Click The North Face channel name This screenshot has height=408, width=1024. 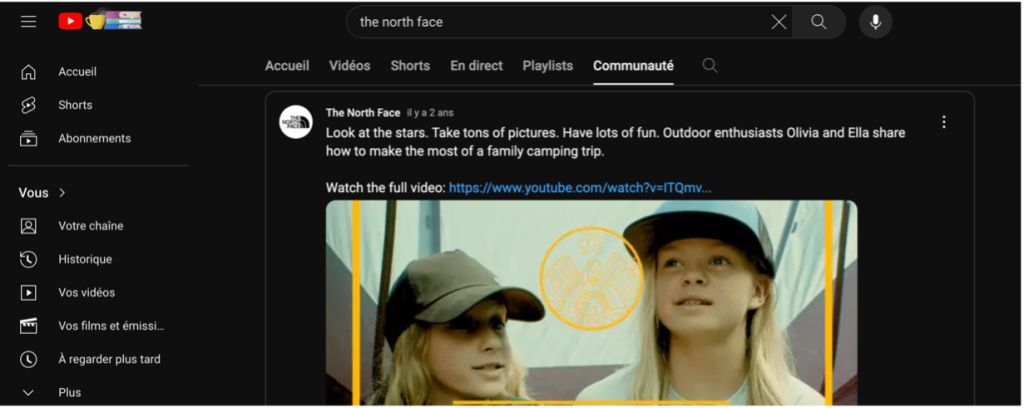pos(363,112)
